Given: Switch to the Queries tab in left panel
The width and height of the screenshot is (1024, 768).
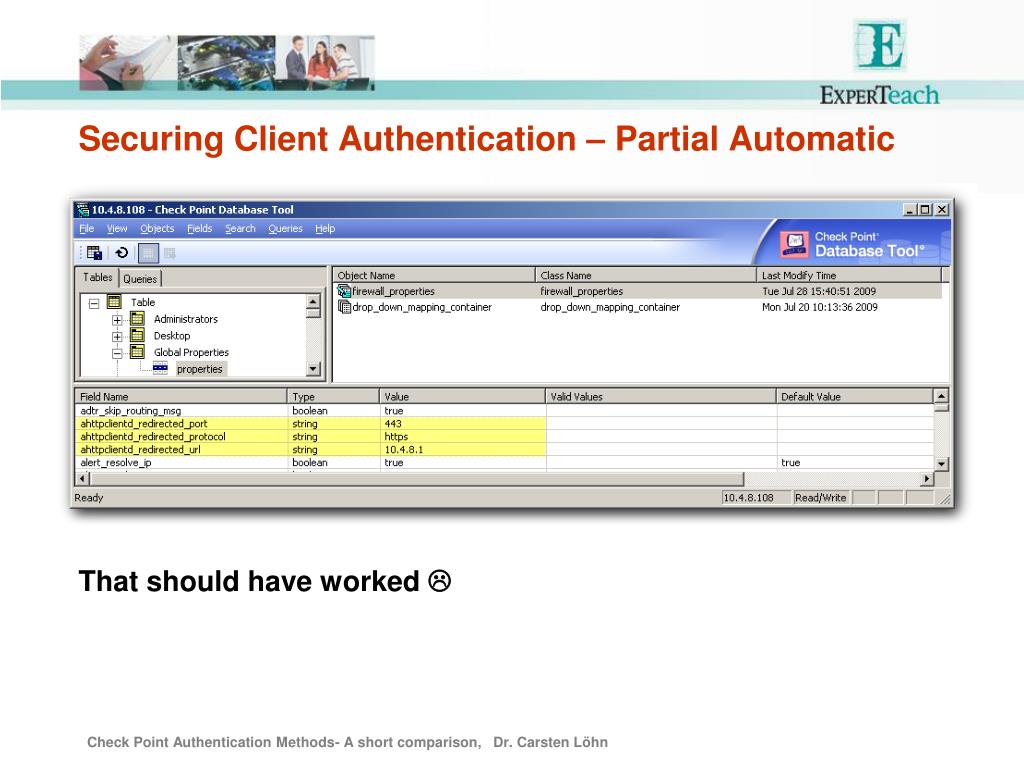Looking at the screenshot, I should click(x=140, y=279).
